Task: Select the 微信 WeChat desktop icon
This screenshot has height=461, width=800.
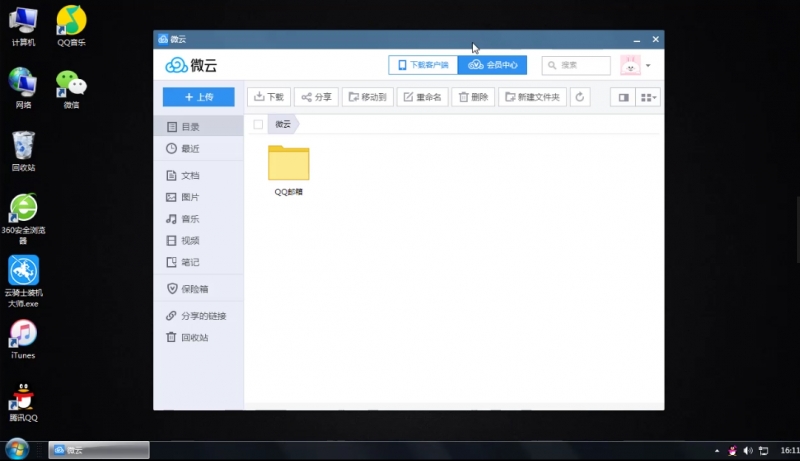Action: coord(71,88)
